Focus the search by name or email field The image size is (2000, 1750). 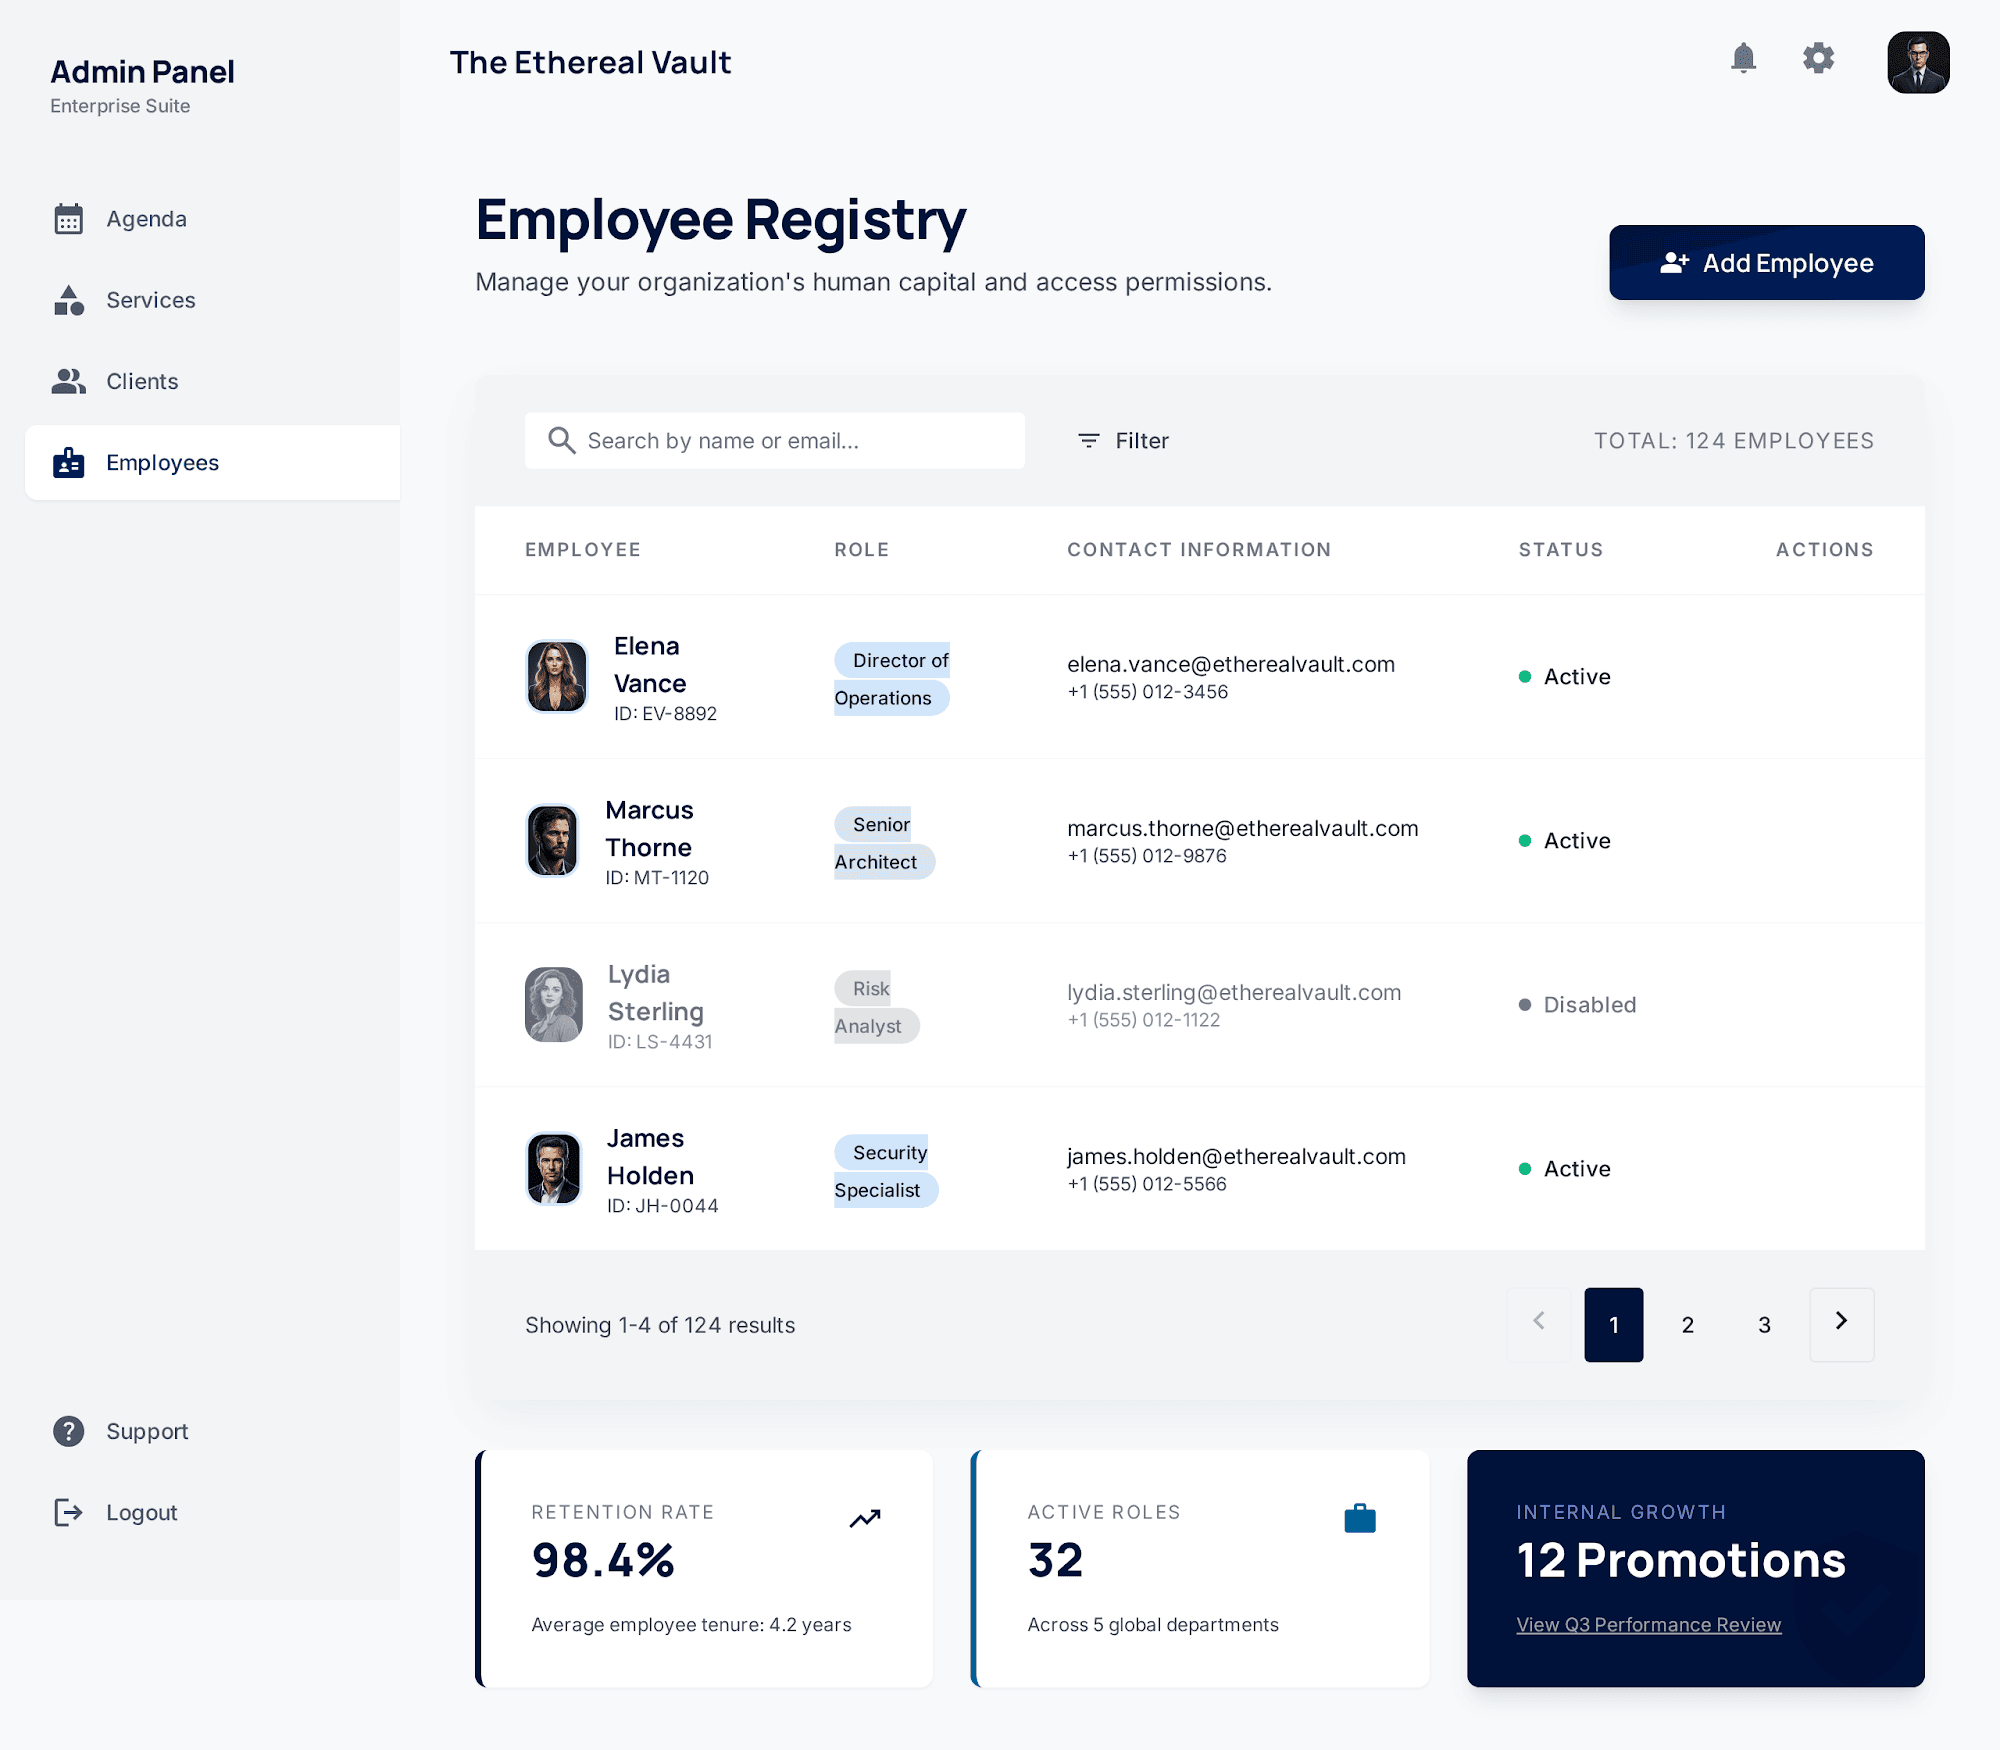(x=774, y=441)
